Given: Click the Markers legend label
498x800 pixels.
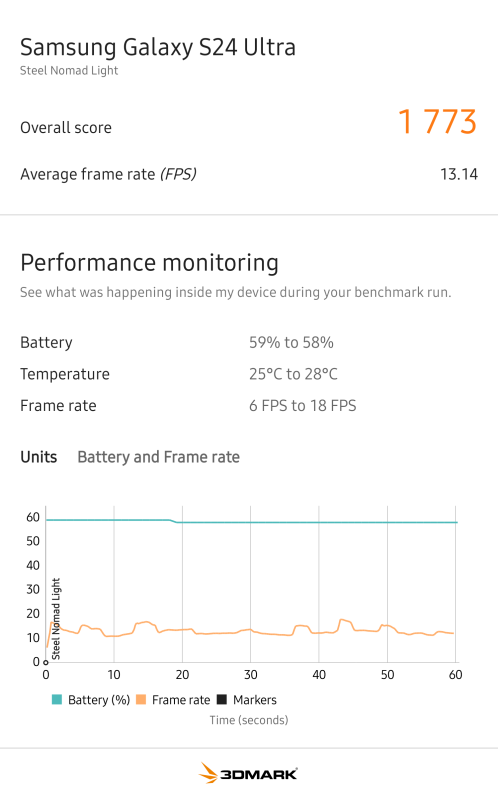Looking at the screenshot, I should [255, 700].
